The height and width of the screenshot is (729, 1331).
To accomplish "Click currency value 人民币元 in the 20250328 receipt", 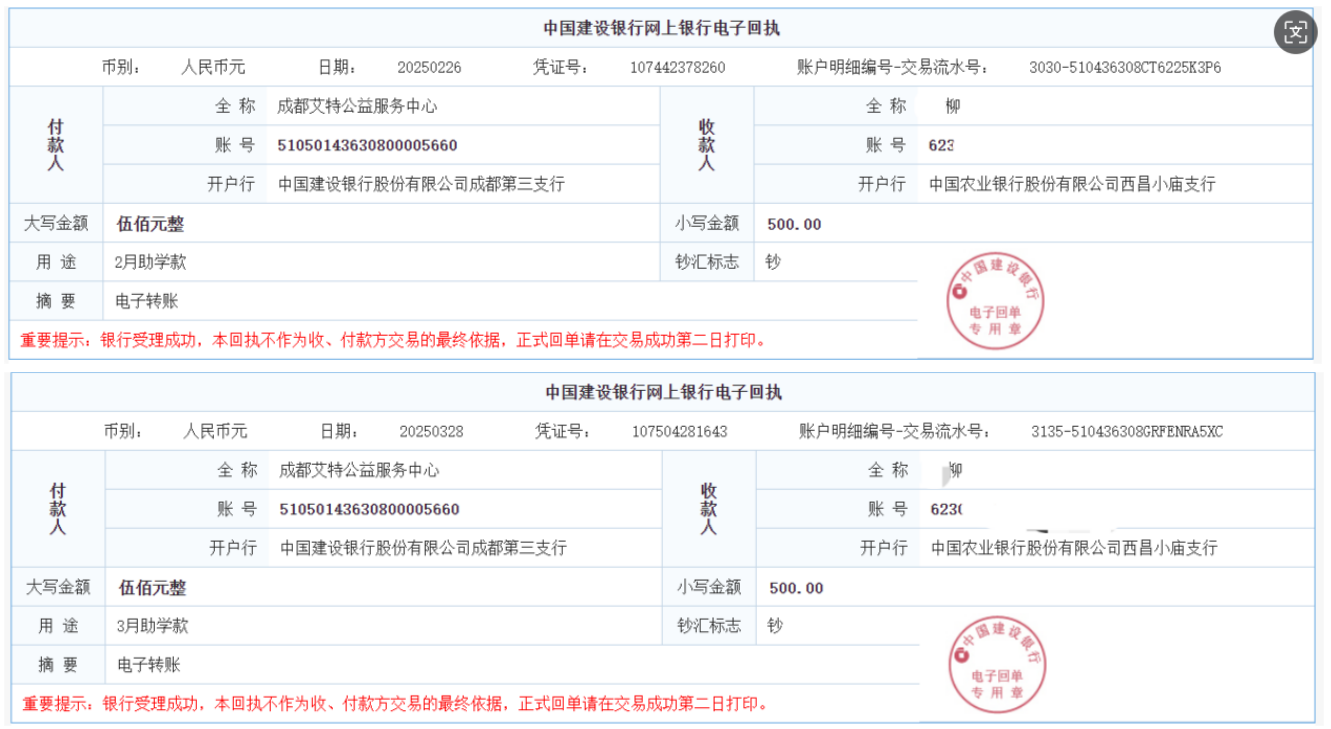I will click(x=215, y=432).
